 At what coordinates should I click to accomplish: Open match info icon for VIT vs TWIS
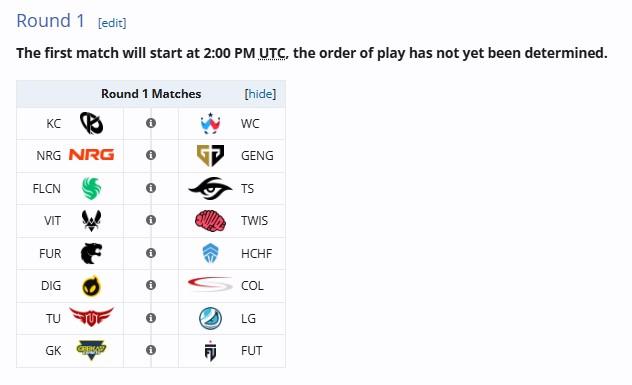tap(151, 220)
